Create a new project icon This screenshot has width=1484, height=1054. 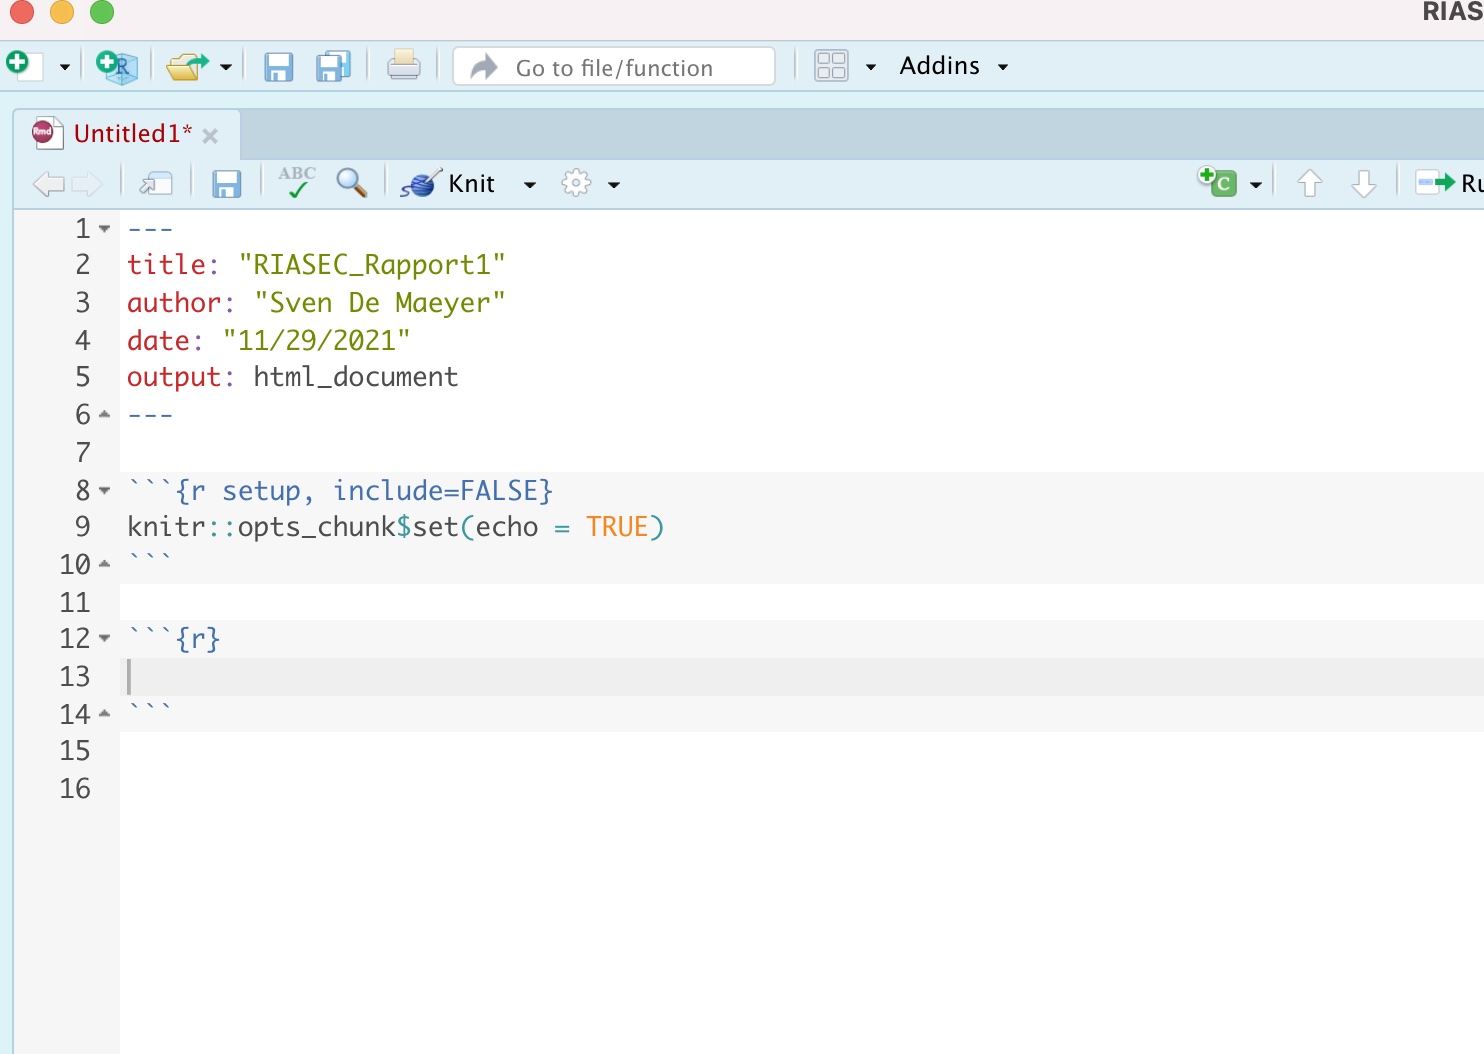coord(117,66)
